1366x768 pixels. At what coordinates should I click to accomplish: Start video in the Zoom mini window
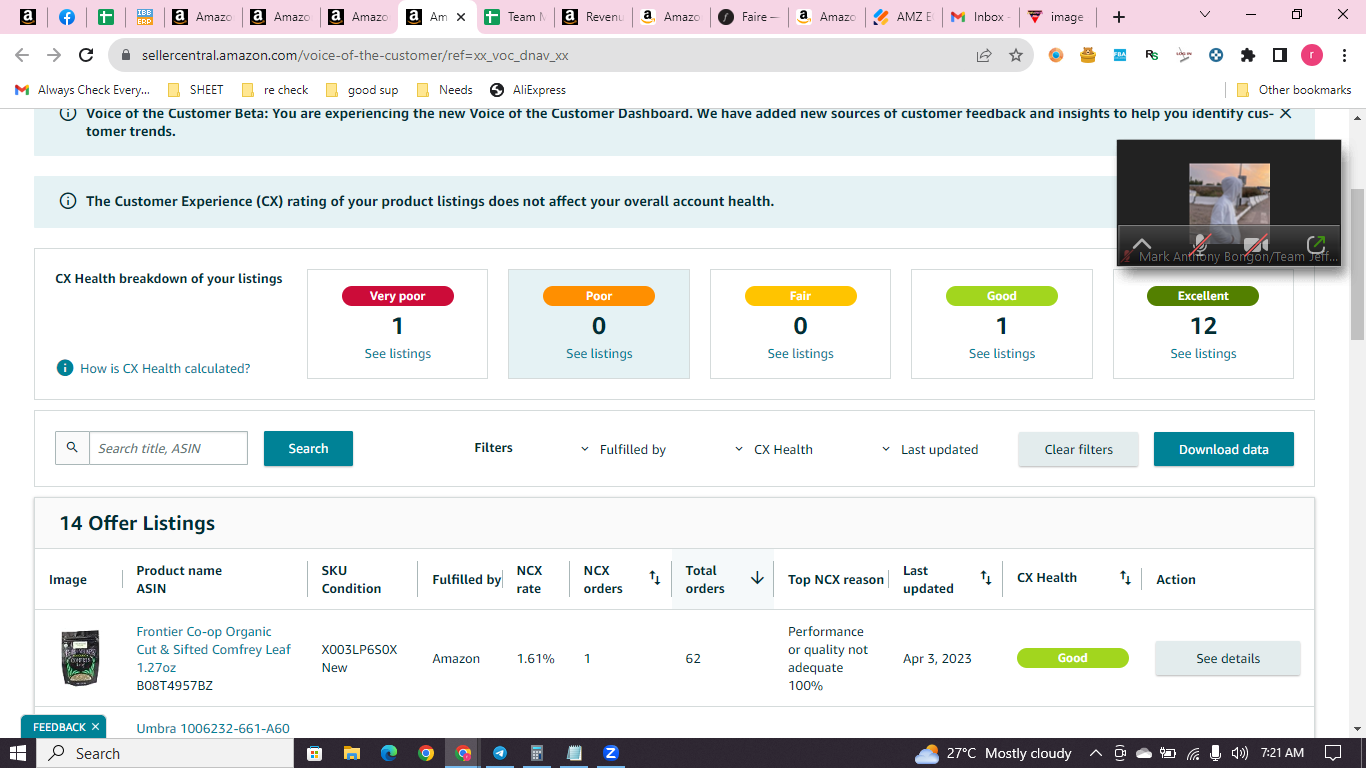click(x=1255, y=245)
